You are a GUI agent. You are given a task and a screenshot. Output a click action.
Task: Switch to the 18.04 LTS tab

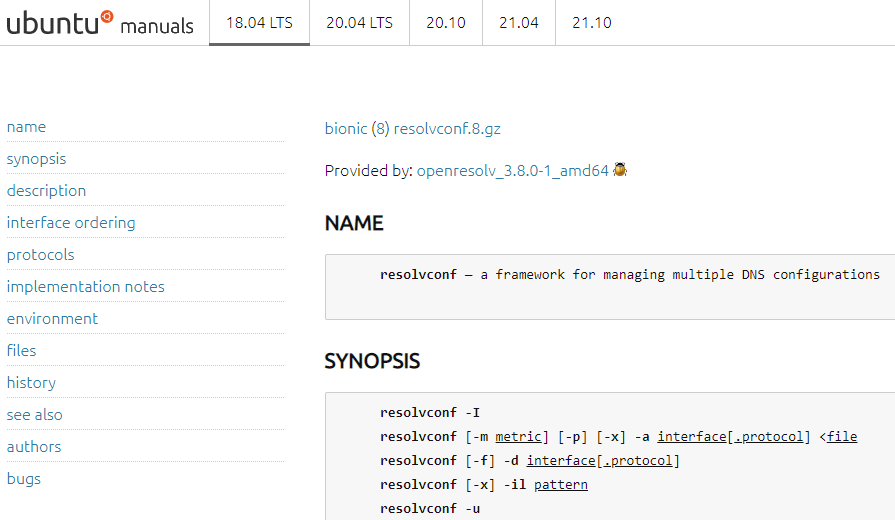point(259,23)
